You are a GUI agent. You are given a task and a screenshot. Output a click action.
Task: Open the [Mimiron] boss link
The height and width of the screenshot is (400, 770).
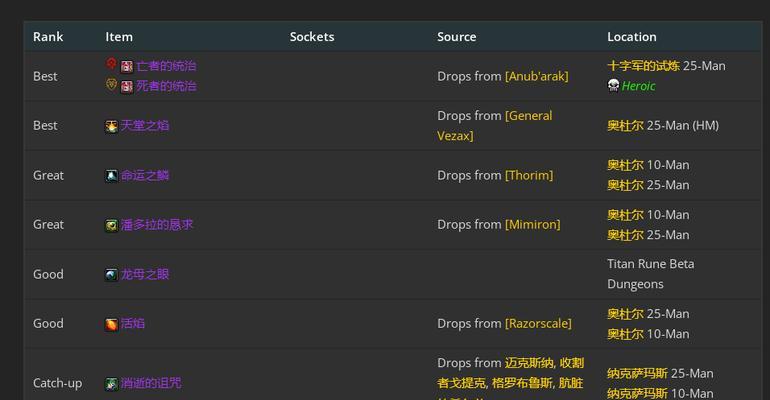tap(532, 225)
